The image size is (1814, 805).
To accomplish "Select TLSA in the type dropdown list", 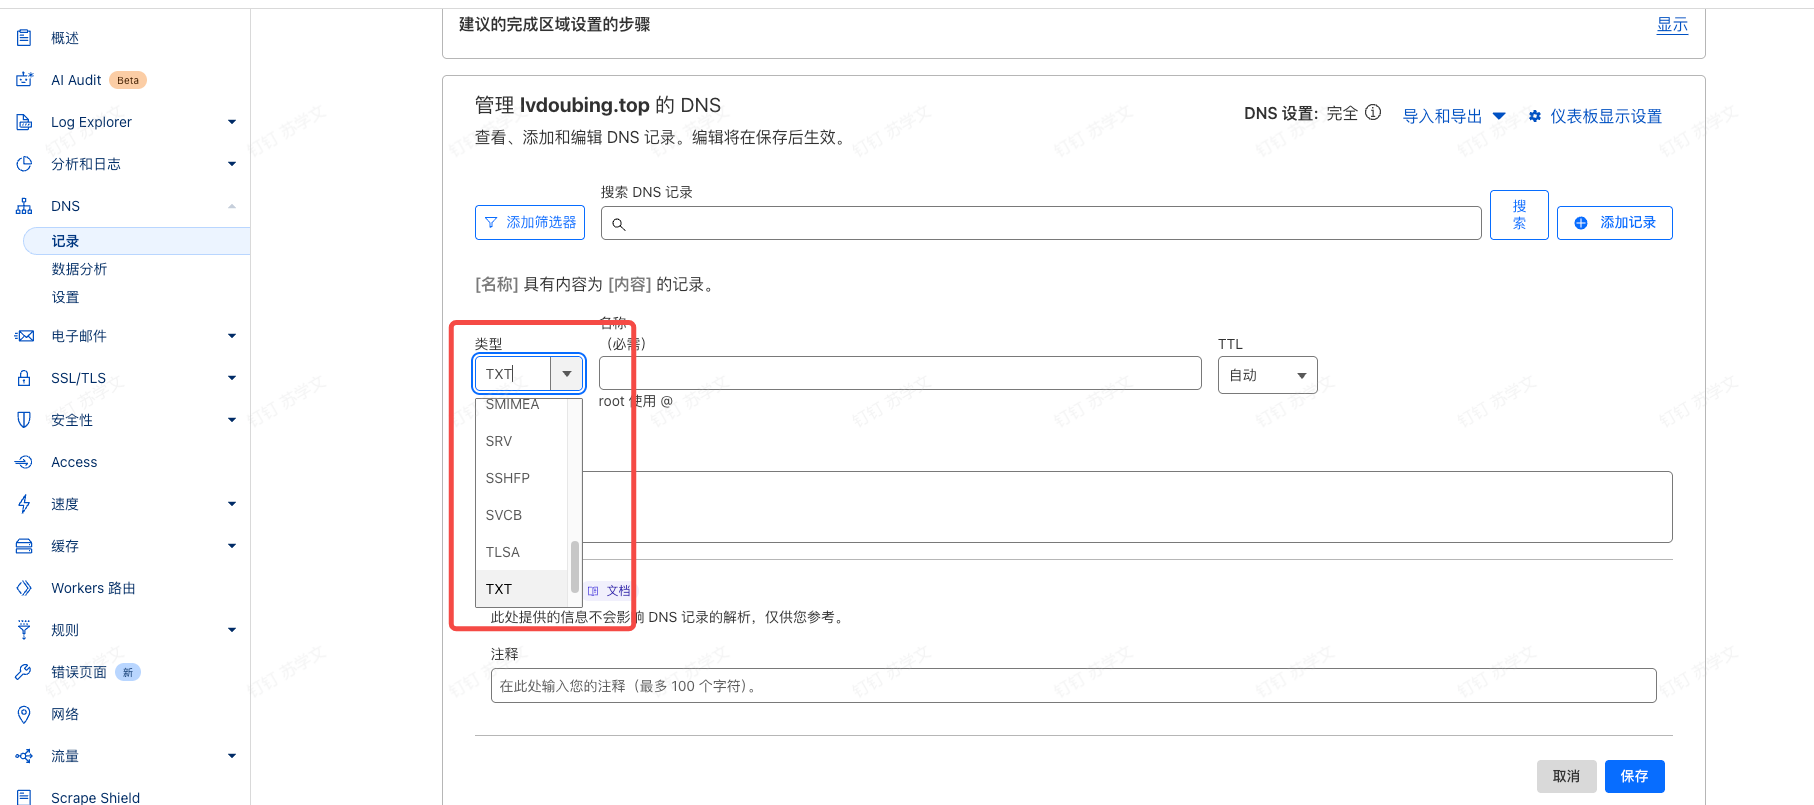I will [502, 552].
